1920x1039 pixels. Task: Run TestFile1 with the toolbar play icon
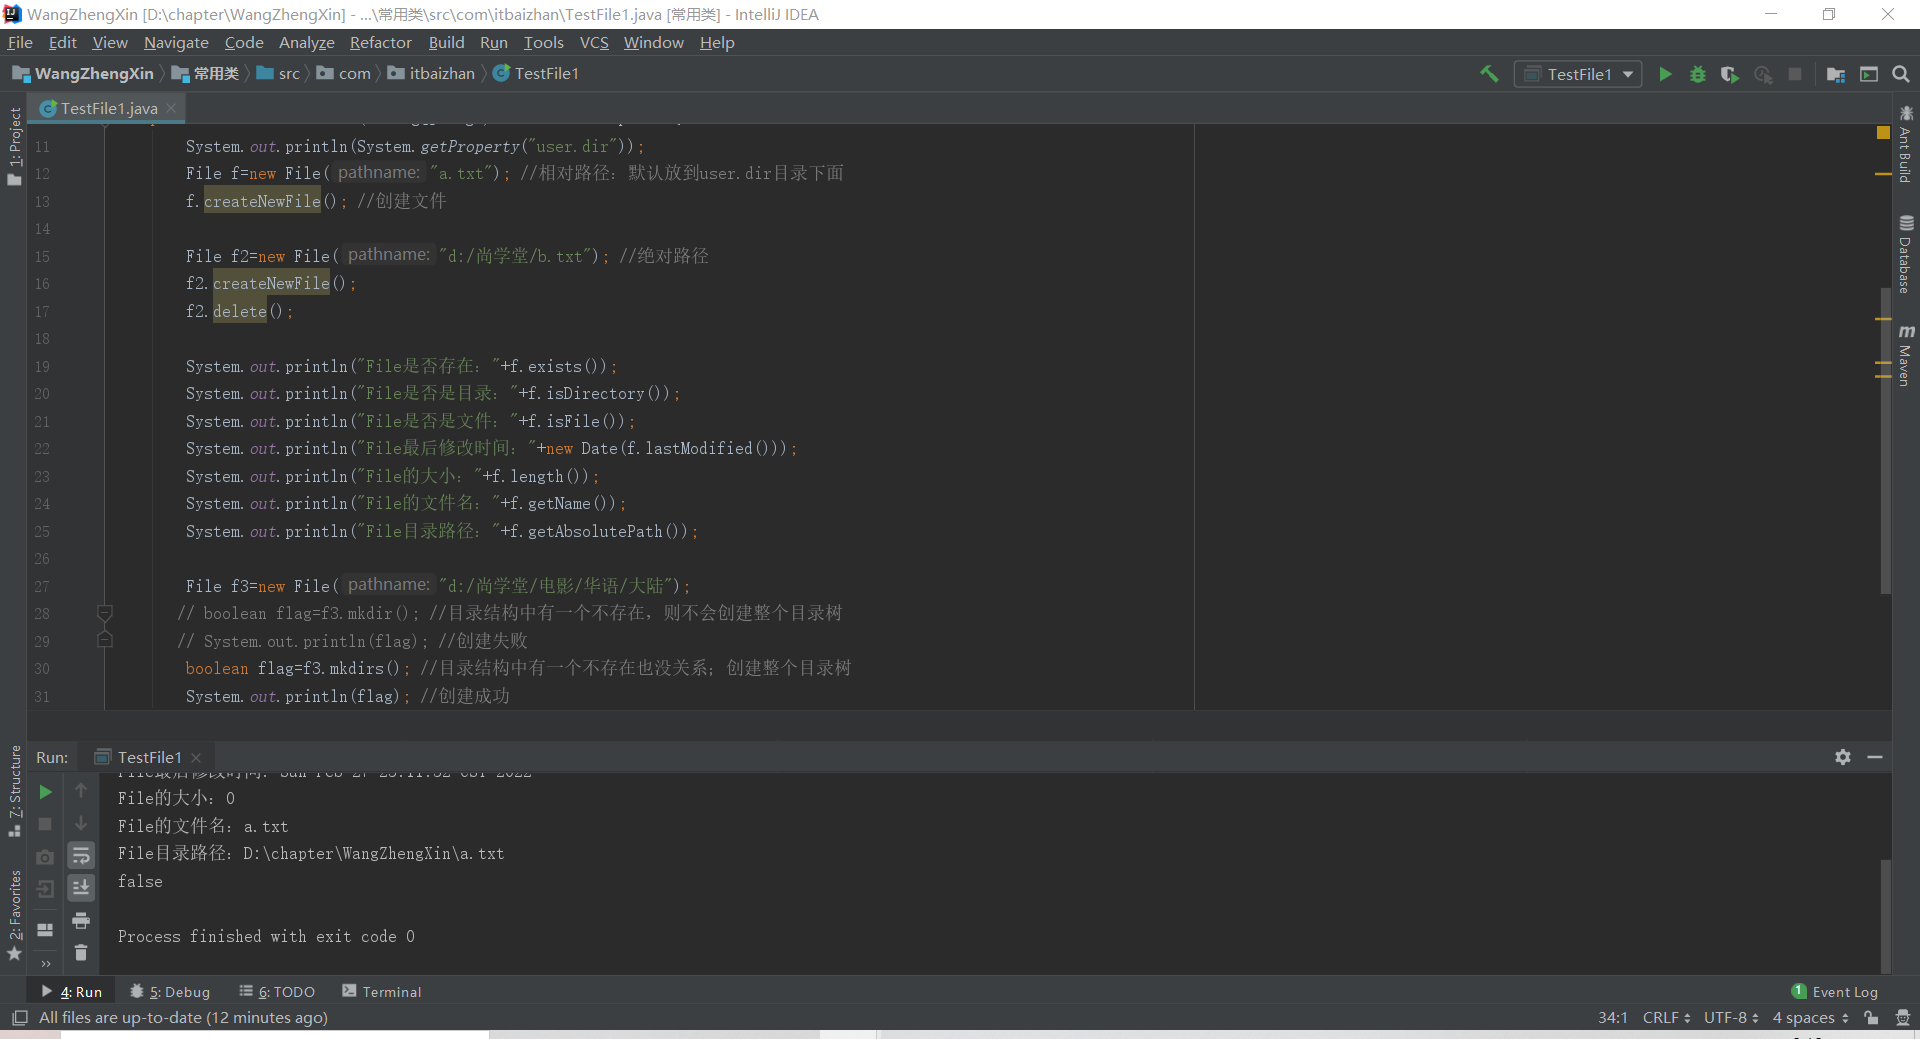(x=1665, y=74)
